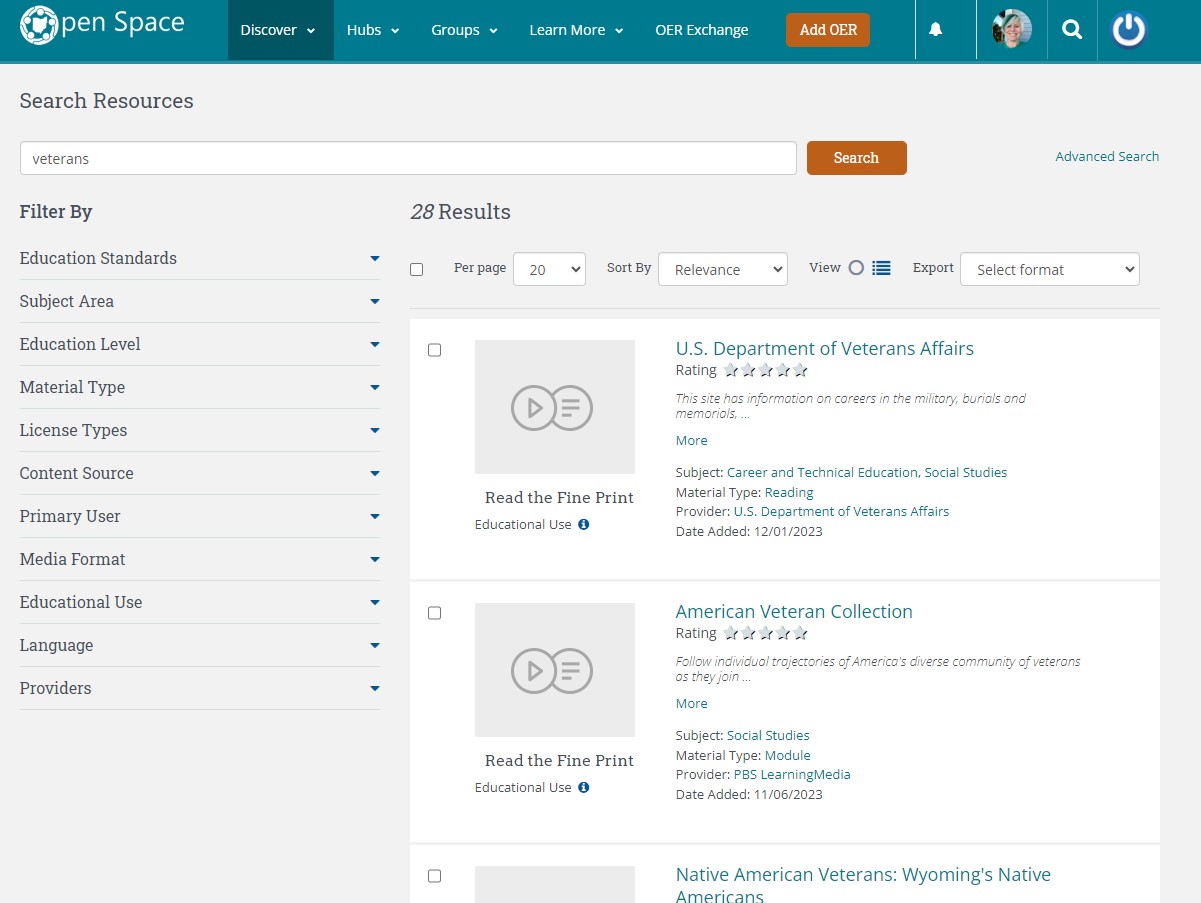Open Native American Veterans result title
This screenshot has width=1201, height=903.
pyautogui.click(x=863, y=885)
